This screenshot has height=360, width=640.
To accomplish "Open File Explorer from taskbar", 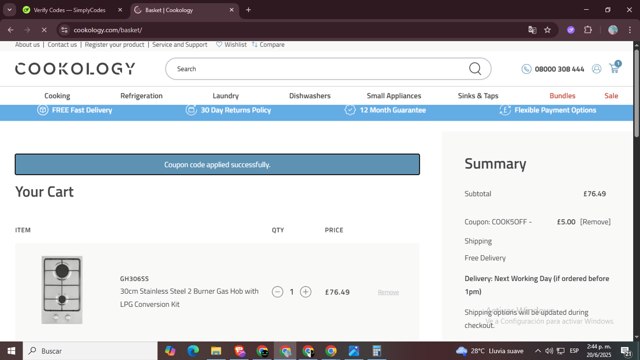I will pyautogui.click(x=216, y=351).
